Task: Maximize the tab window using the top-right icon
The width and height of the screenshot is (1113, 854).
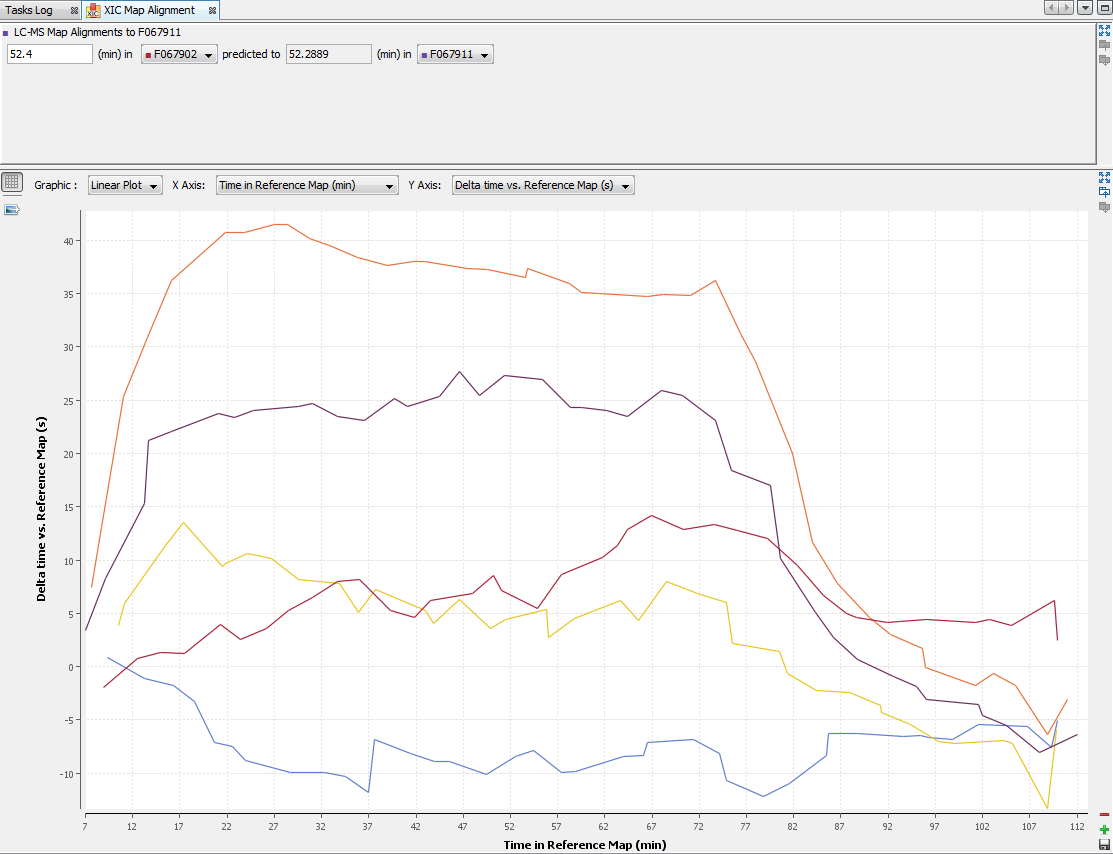Action: (x=1103, y=8)
